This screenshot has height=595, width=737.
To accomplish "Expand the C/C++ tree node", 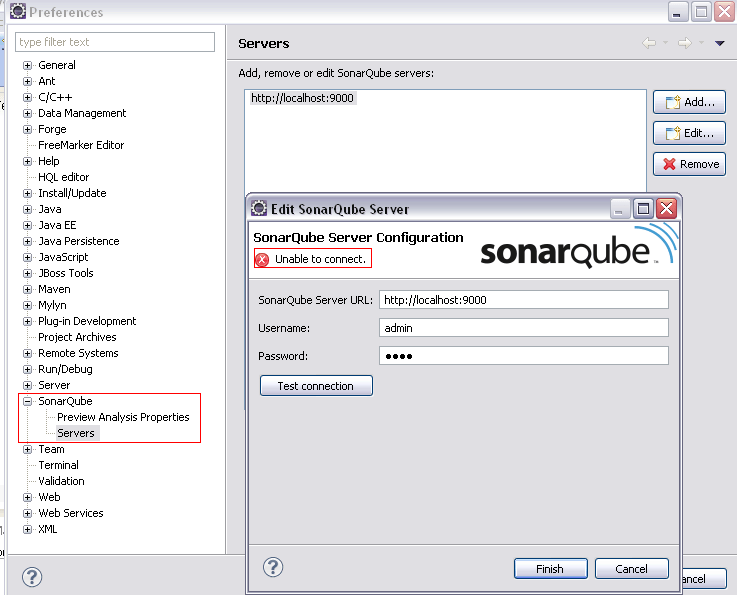I will (27, 97).
